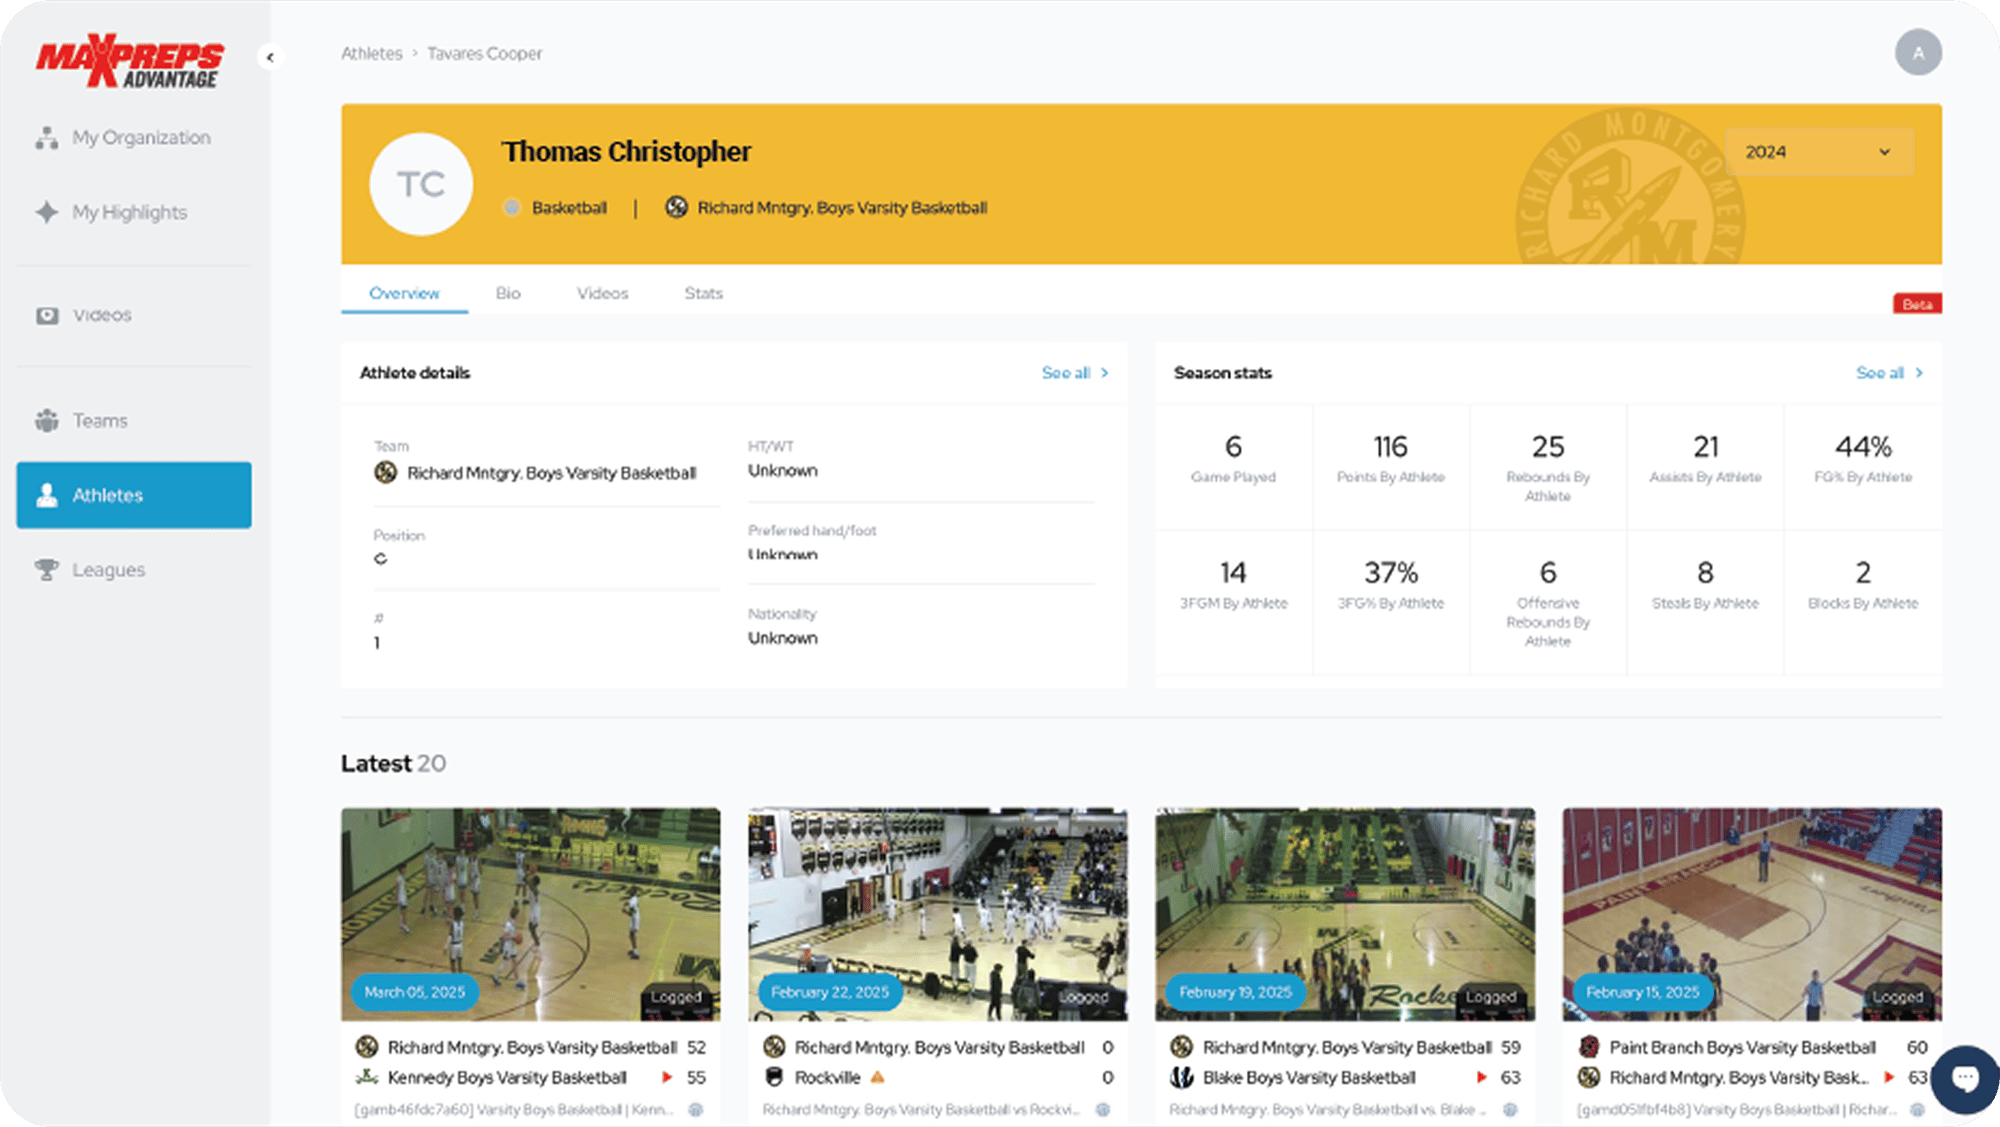The image size is (2000, 1127).
Task: Click the Beta badge
Action: coord(1917,304)
